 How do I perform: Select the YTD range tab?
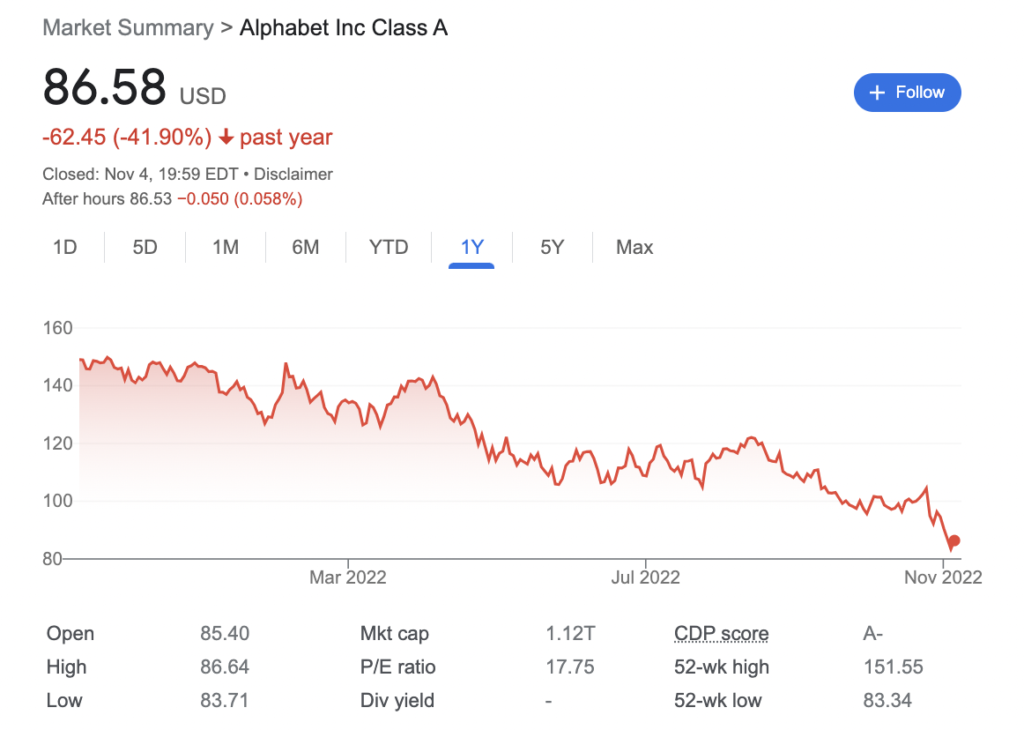pos(389,247)
